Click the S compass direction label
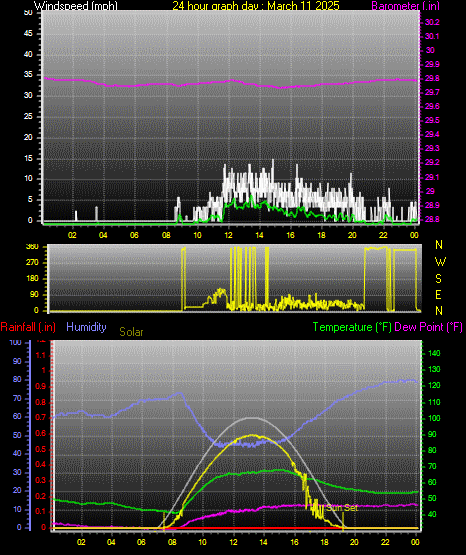466x555 pixels. pyautogui.click(x=438, y=279)
